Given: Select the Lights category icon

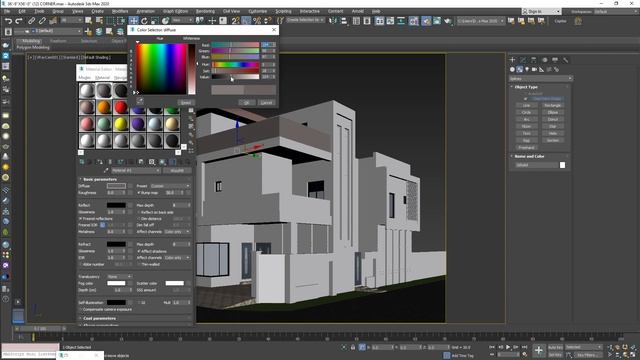Looking at the screenshot, I should (x=527, y=69).
